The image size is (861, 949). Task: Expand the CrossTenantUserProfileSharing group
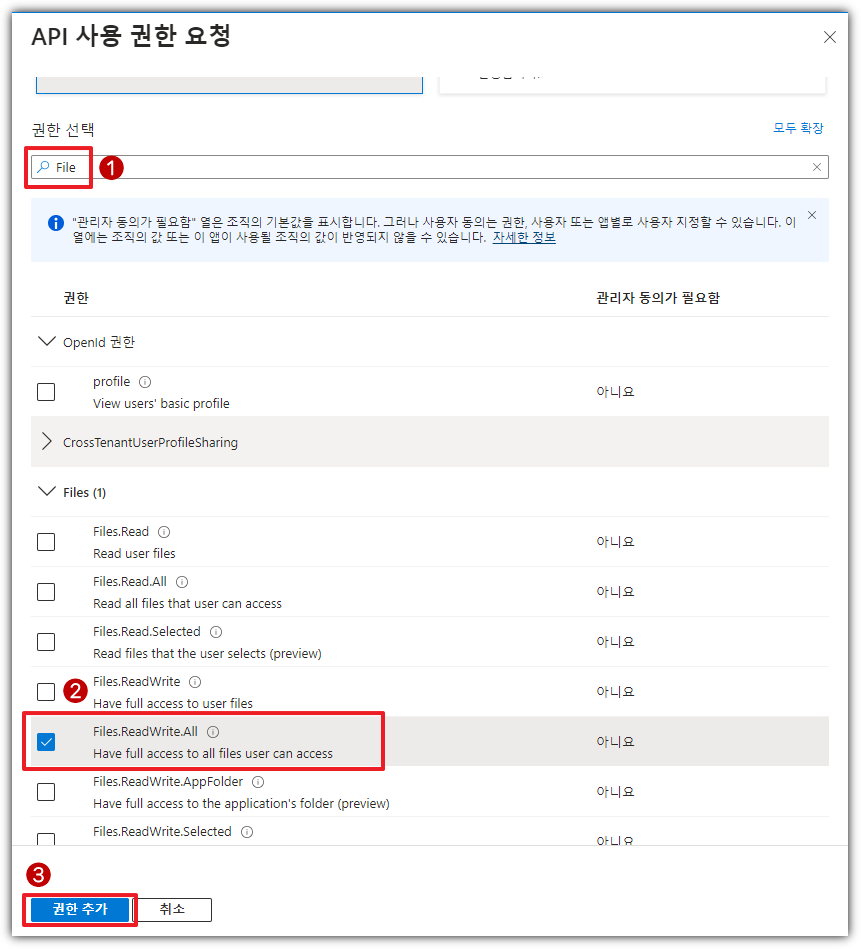46,442
